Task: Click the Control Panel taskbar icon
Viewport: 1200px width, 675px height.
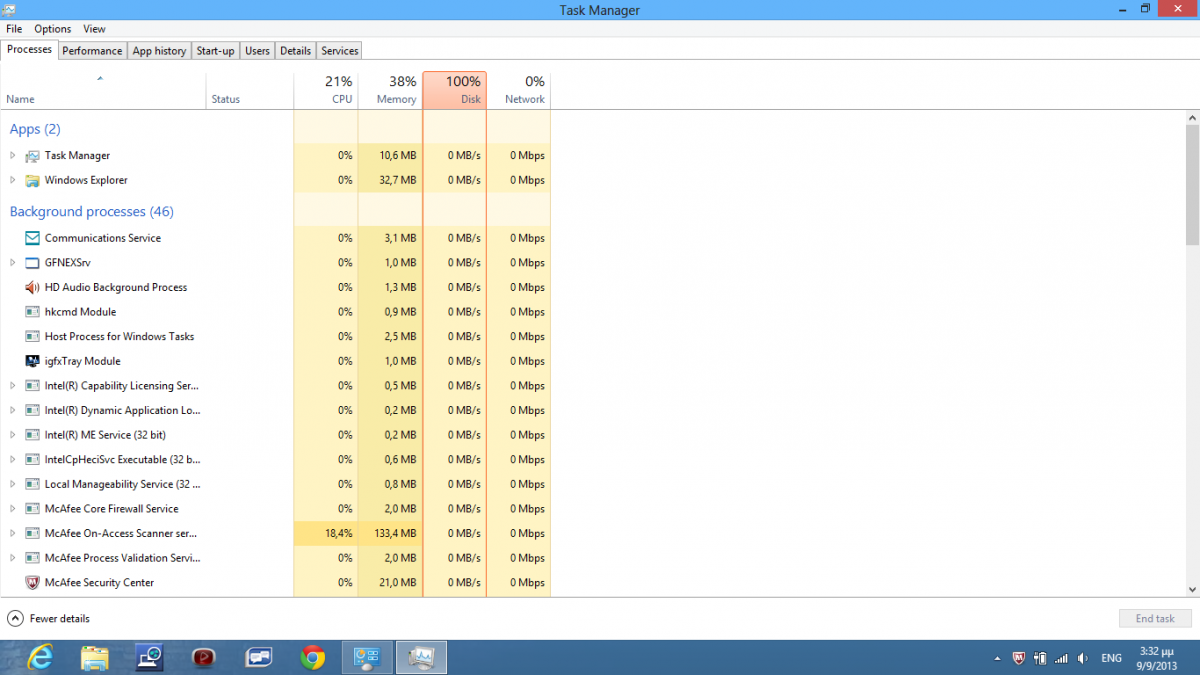Action: [367, 657]
